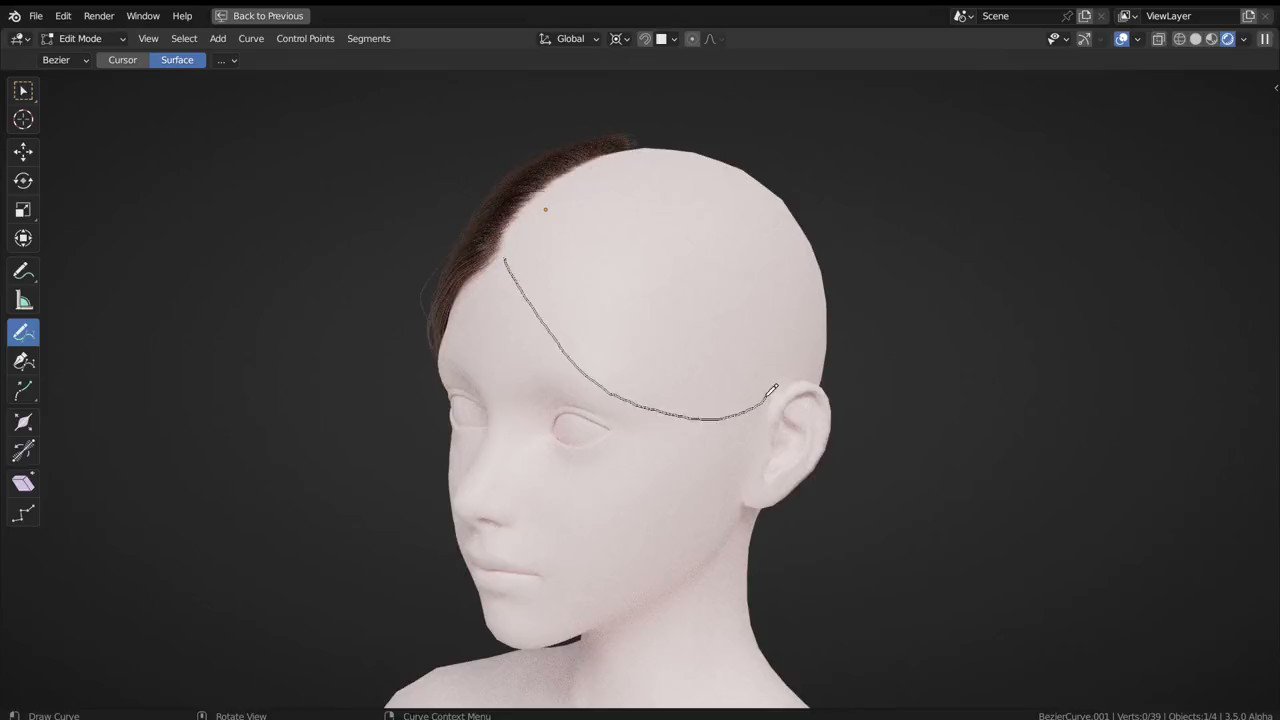Select the Move tool
The width and height of the screenshot is (1280, 720).
(23, 151)
